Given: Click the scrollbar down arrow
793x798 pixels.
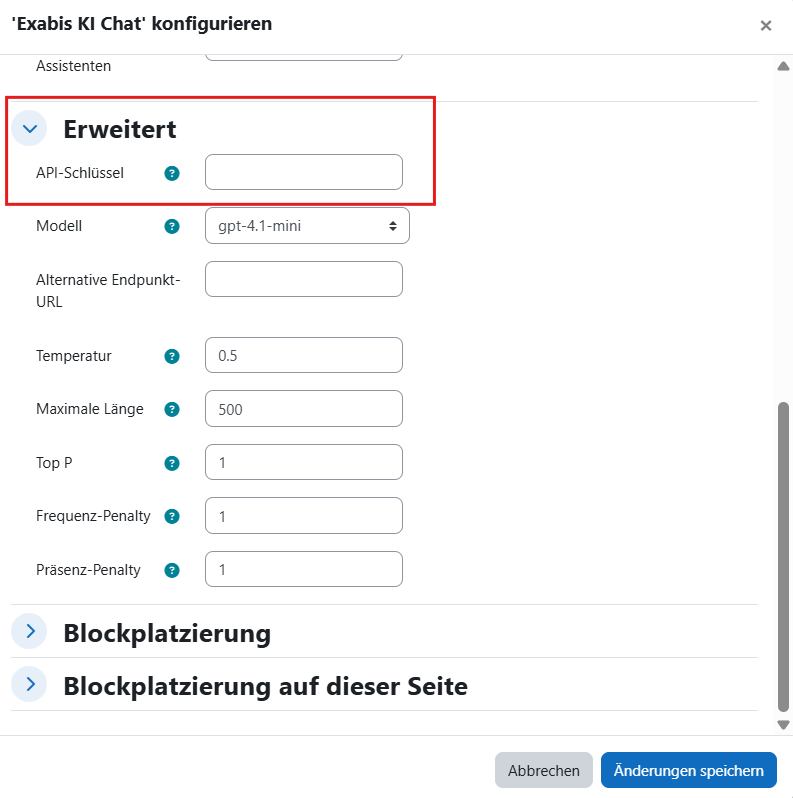Looking at the screenshot, I should pyautogui.click(x=783, y=725).
